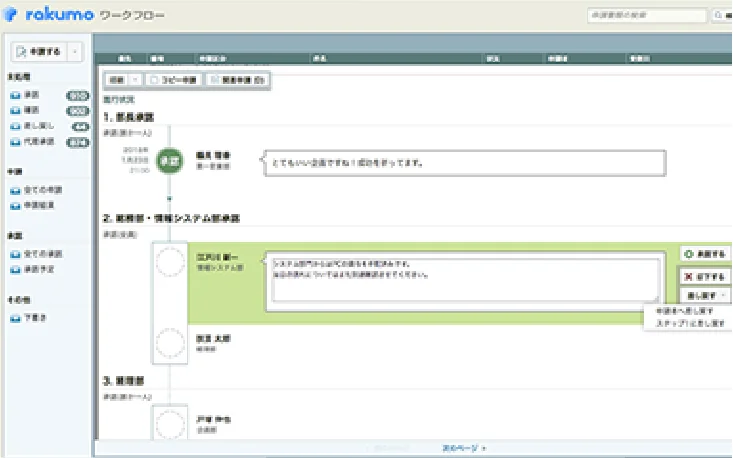Click the rakumo logo icon
This screenshot has width=733, height=458.
pyautogui.click(x=10, y=14)
